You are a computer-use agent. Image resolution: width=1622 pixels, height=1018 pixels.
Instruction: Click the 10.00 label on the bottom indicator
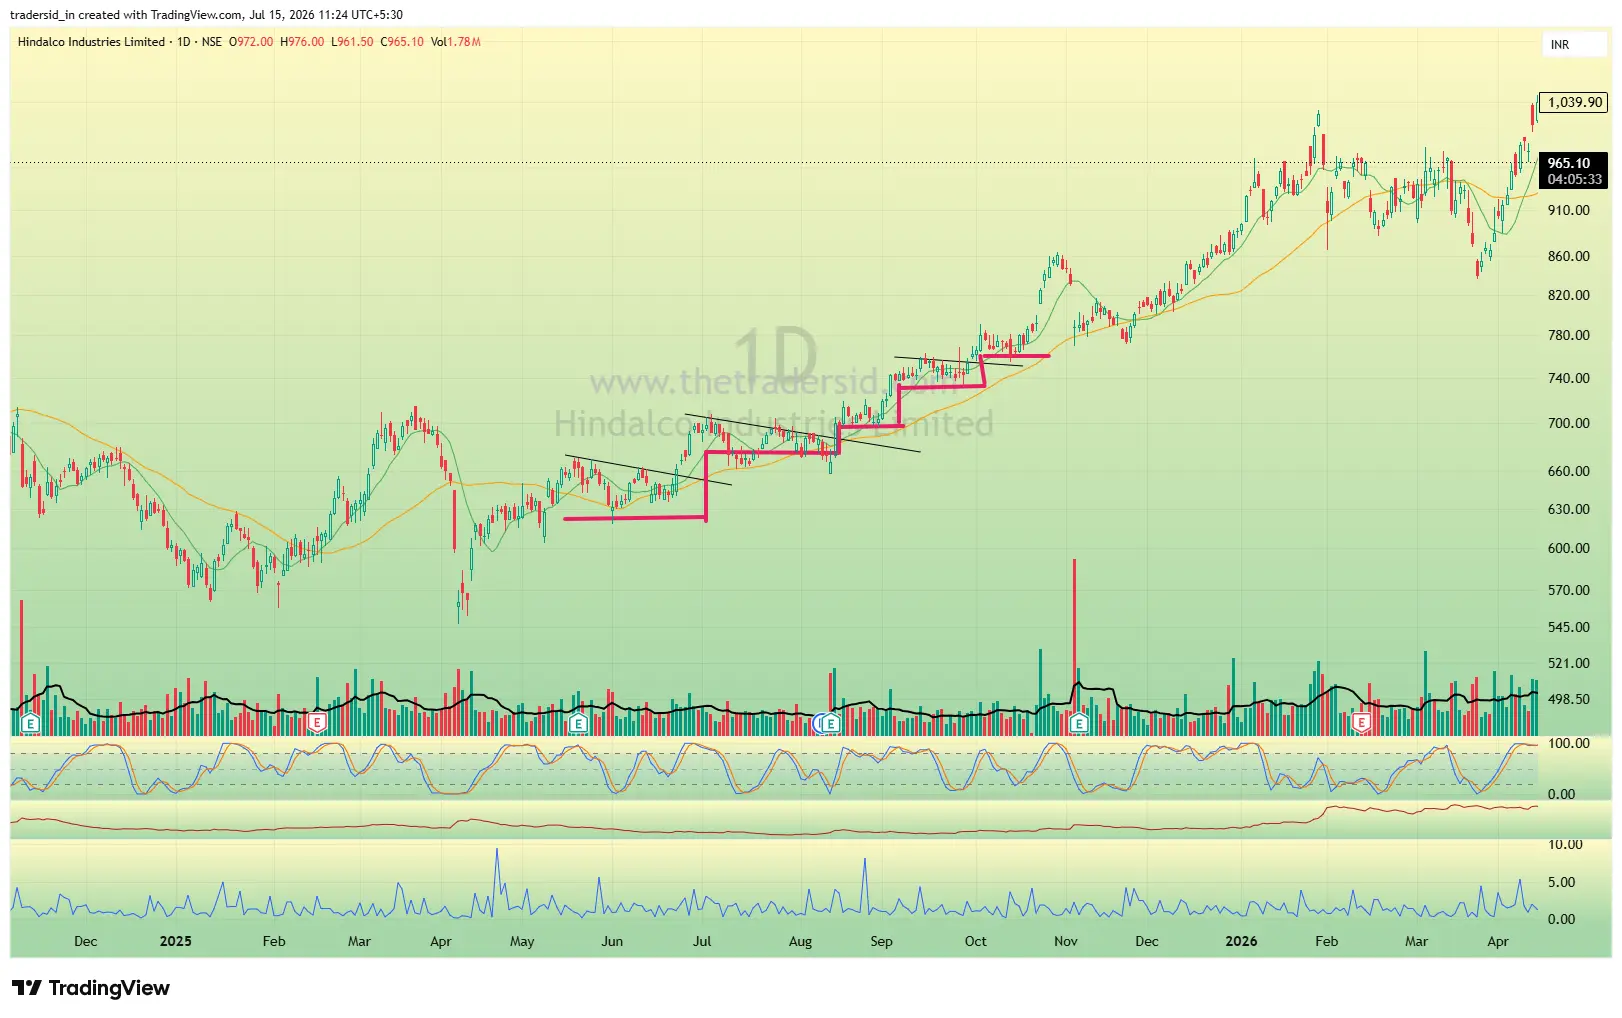1565,844
